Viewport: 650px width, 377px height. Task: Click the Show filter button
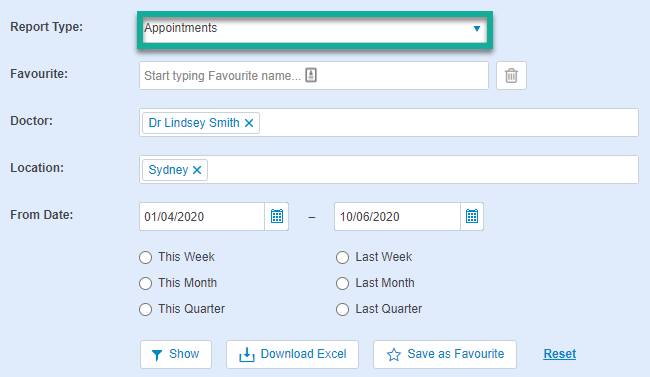click(176, 354)
